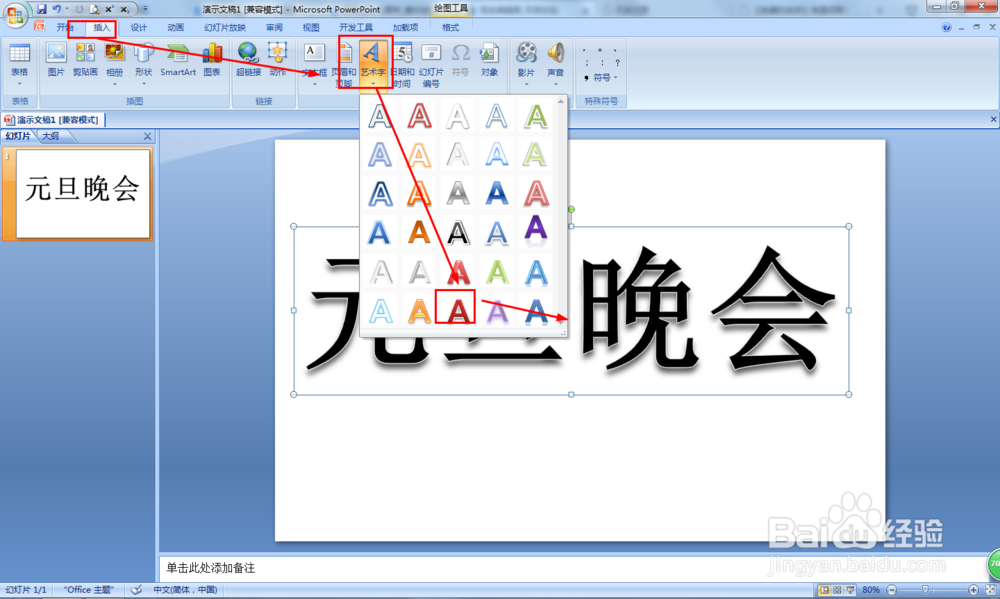The image size is (1000, 599).
Task: Insert slide number (幻灯片编号)
Action: pos(431,65)
